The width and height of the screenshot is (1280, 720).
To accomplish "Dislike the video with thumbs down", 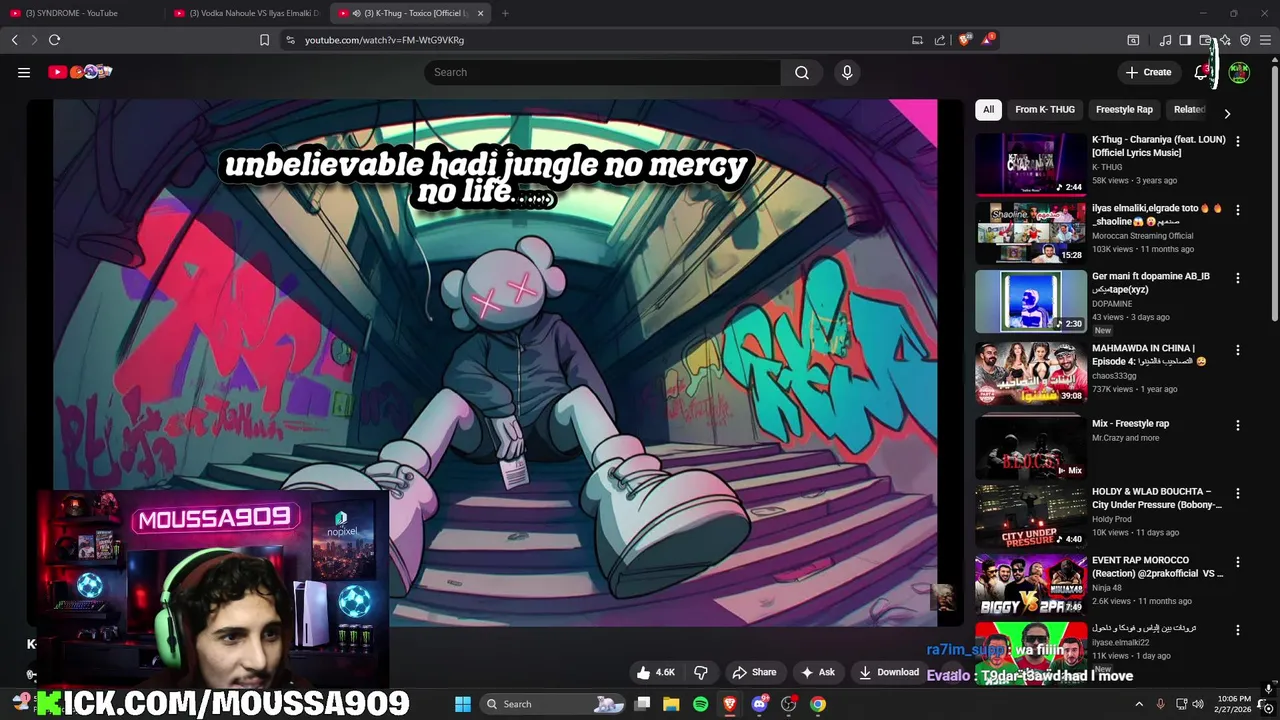I will 701,672.
